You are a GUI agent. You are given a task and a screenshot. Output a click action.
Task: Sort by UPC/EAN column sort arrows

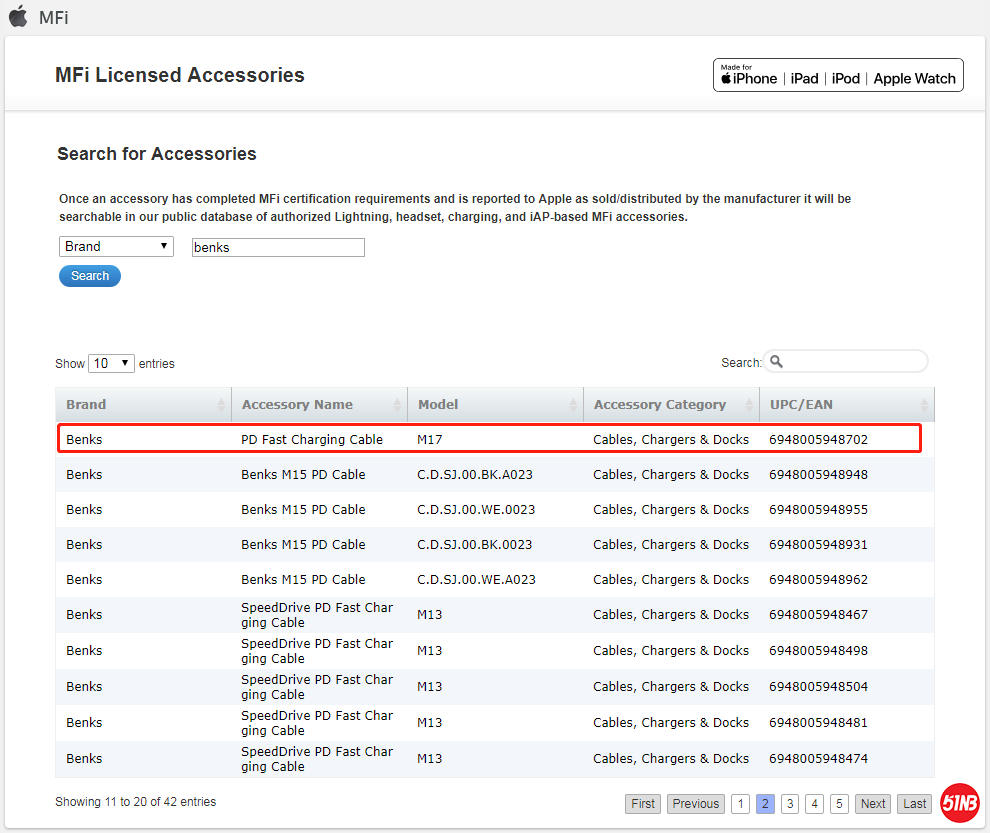[924, 405]
